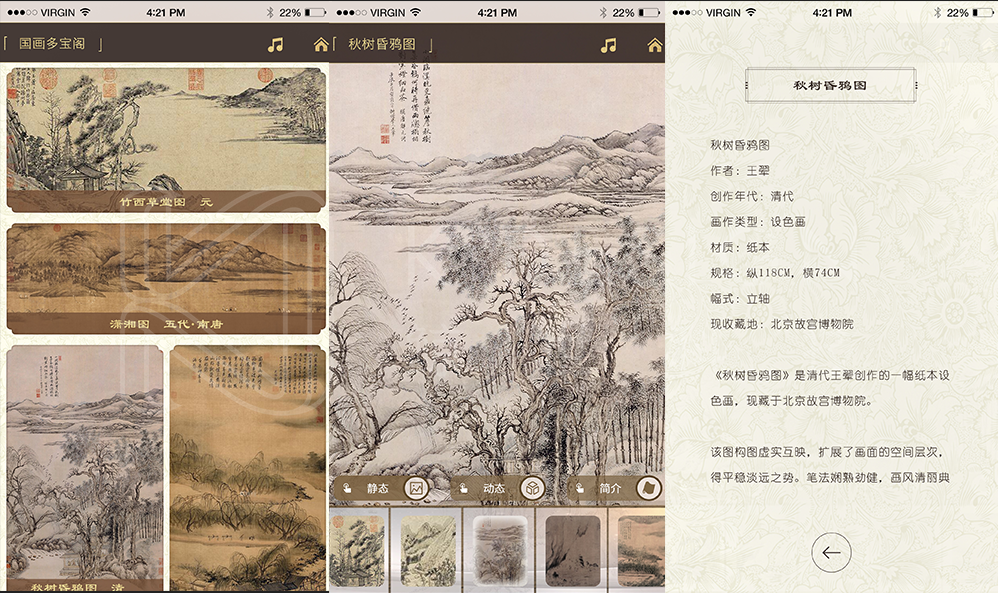998x593 pixels.
Task: Tap the hand pointer icon beside 静态
Action: tap(348, 488)
